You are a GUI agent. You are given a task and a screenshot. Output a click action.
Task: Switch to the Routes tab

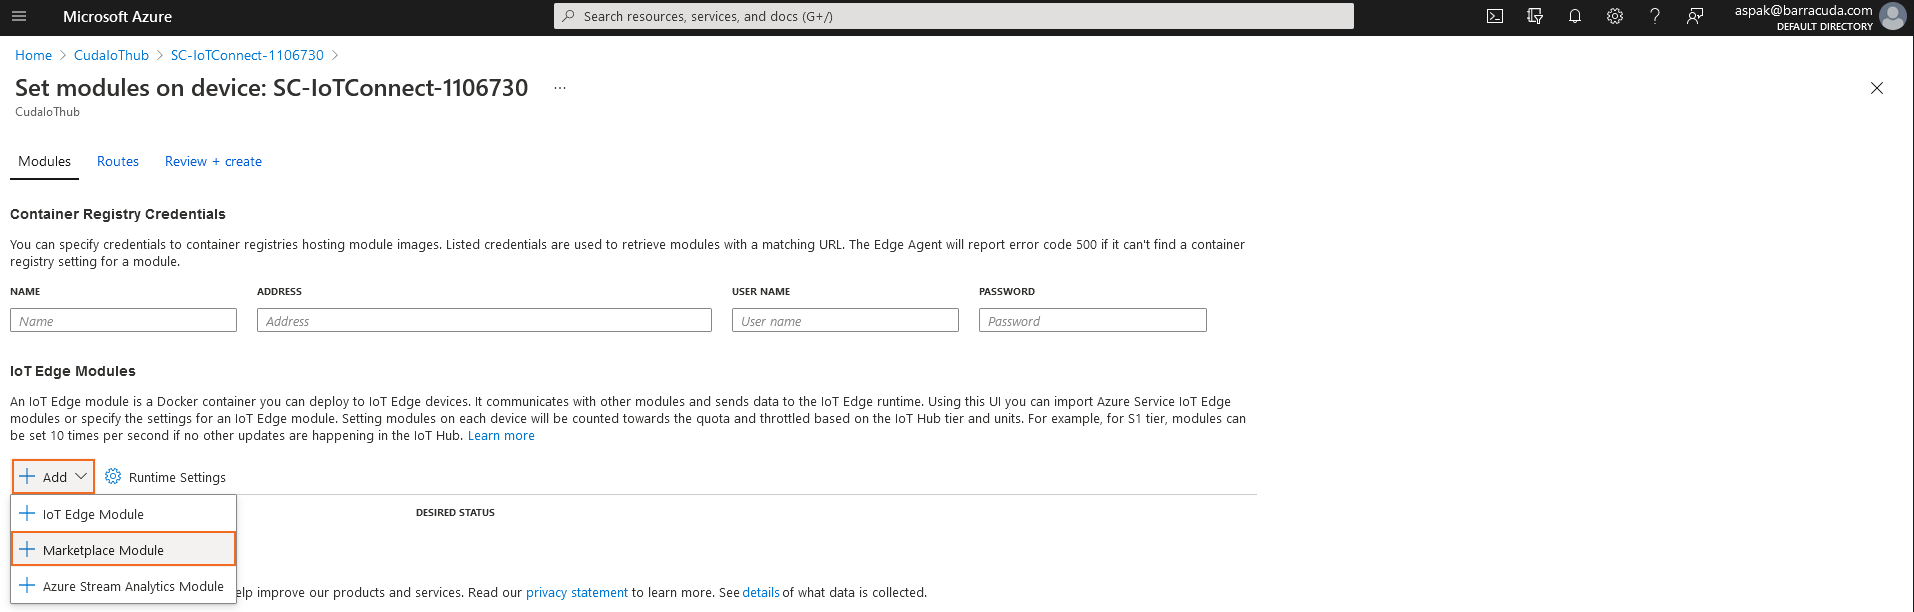pyautogui.click(x=118, y=161)
